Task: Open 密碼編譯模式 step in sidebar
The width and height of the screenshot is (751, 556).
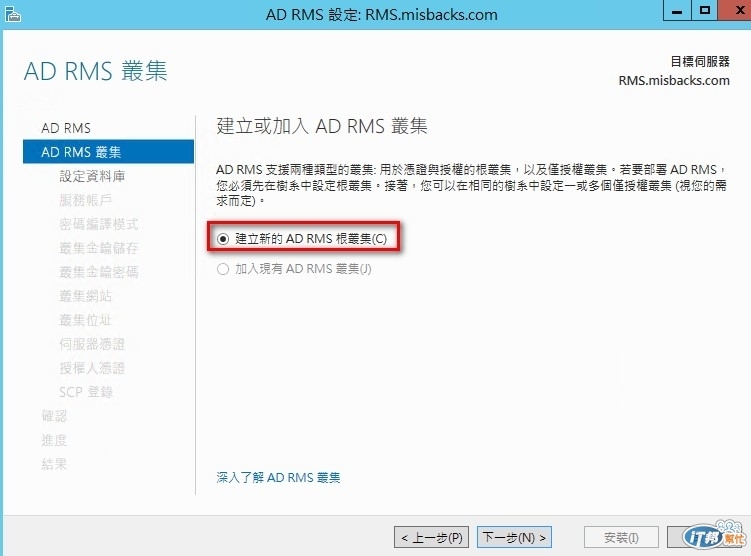Action: 99,224
